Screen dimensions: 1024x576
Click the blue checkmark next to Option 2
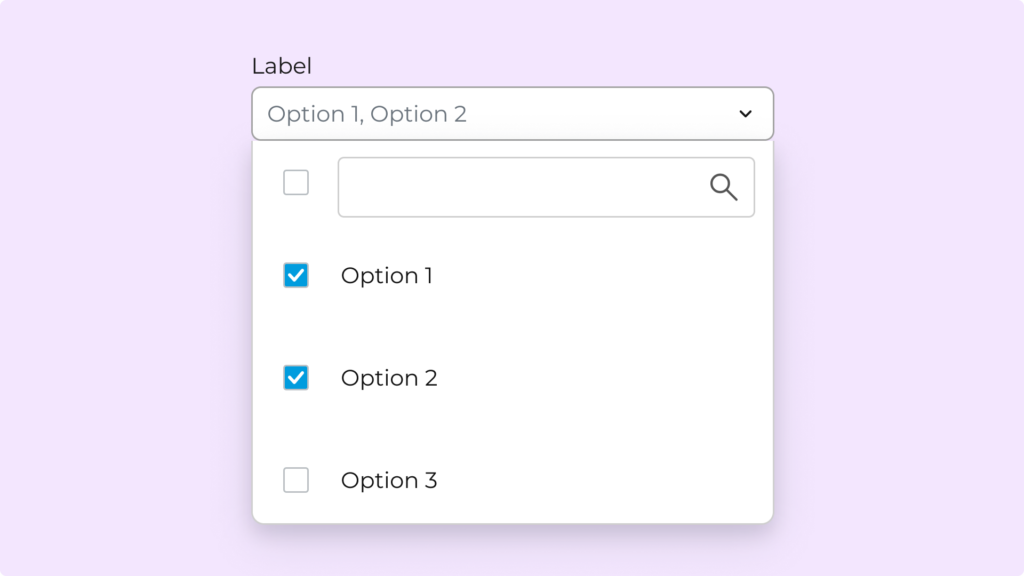point(296,378)
